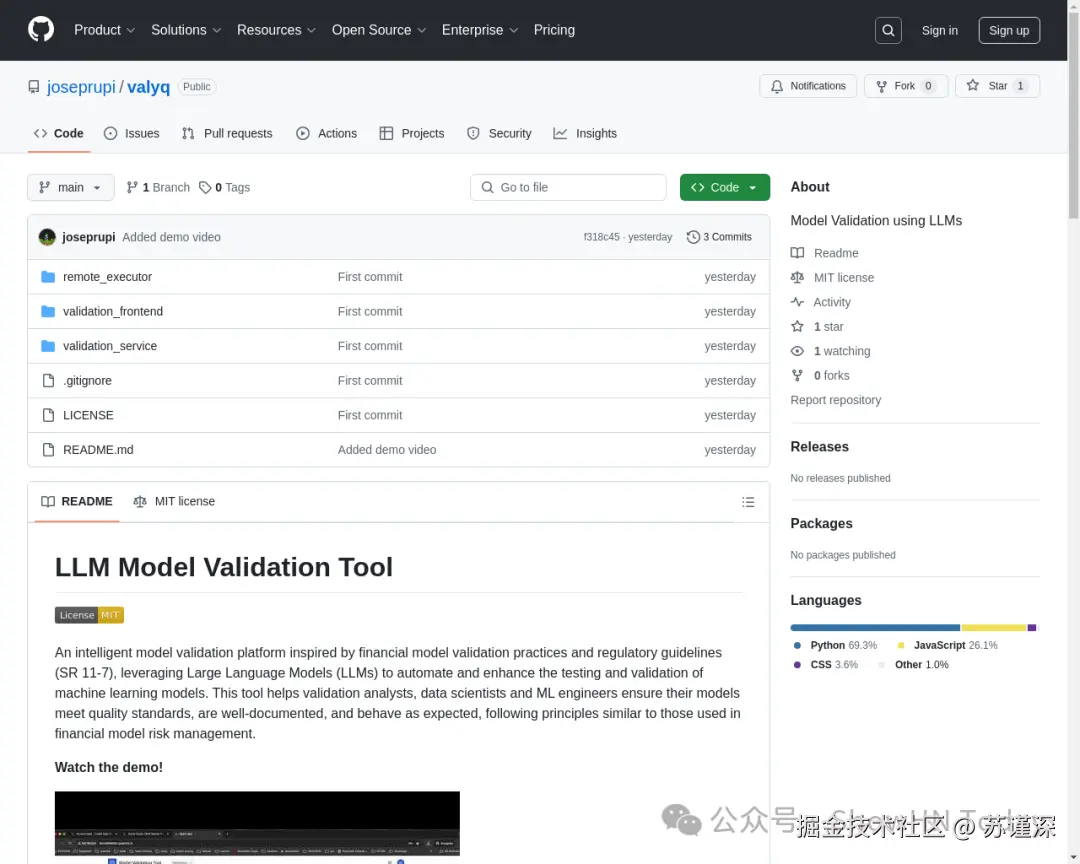The image size is (1080, 864).
Task: Expand the Resources menu
Action: pos(276,30)
